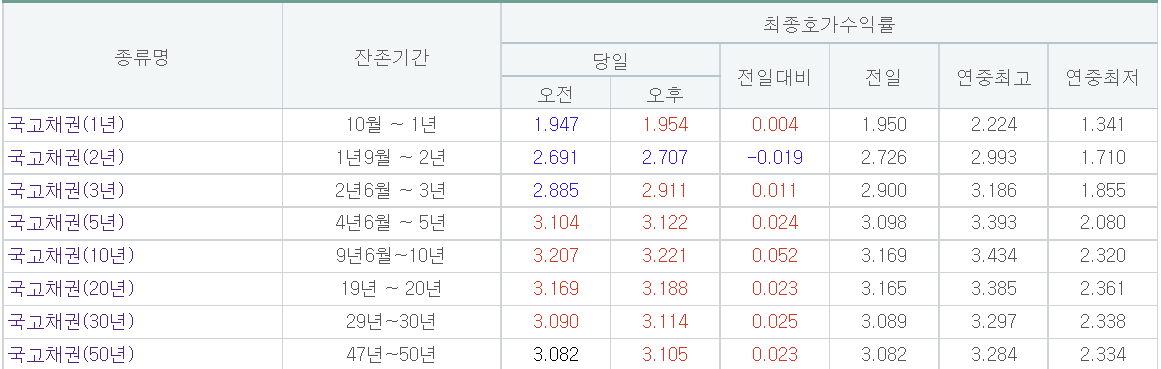
Task: Click the 3.385 yearly high value
Action: click(x=994, y=289)
